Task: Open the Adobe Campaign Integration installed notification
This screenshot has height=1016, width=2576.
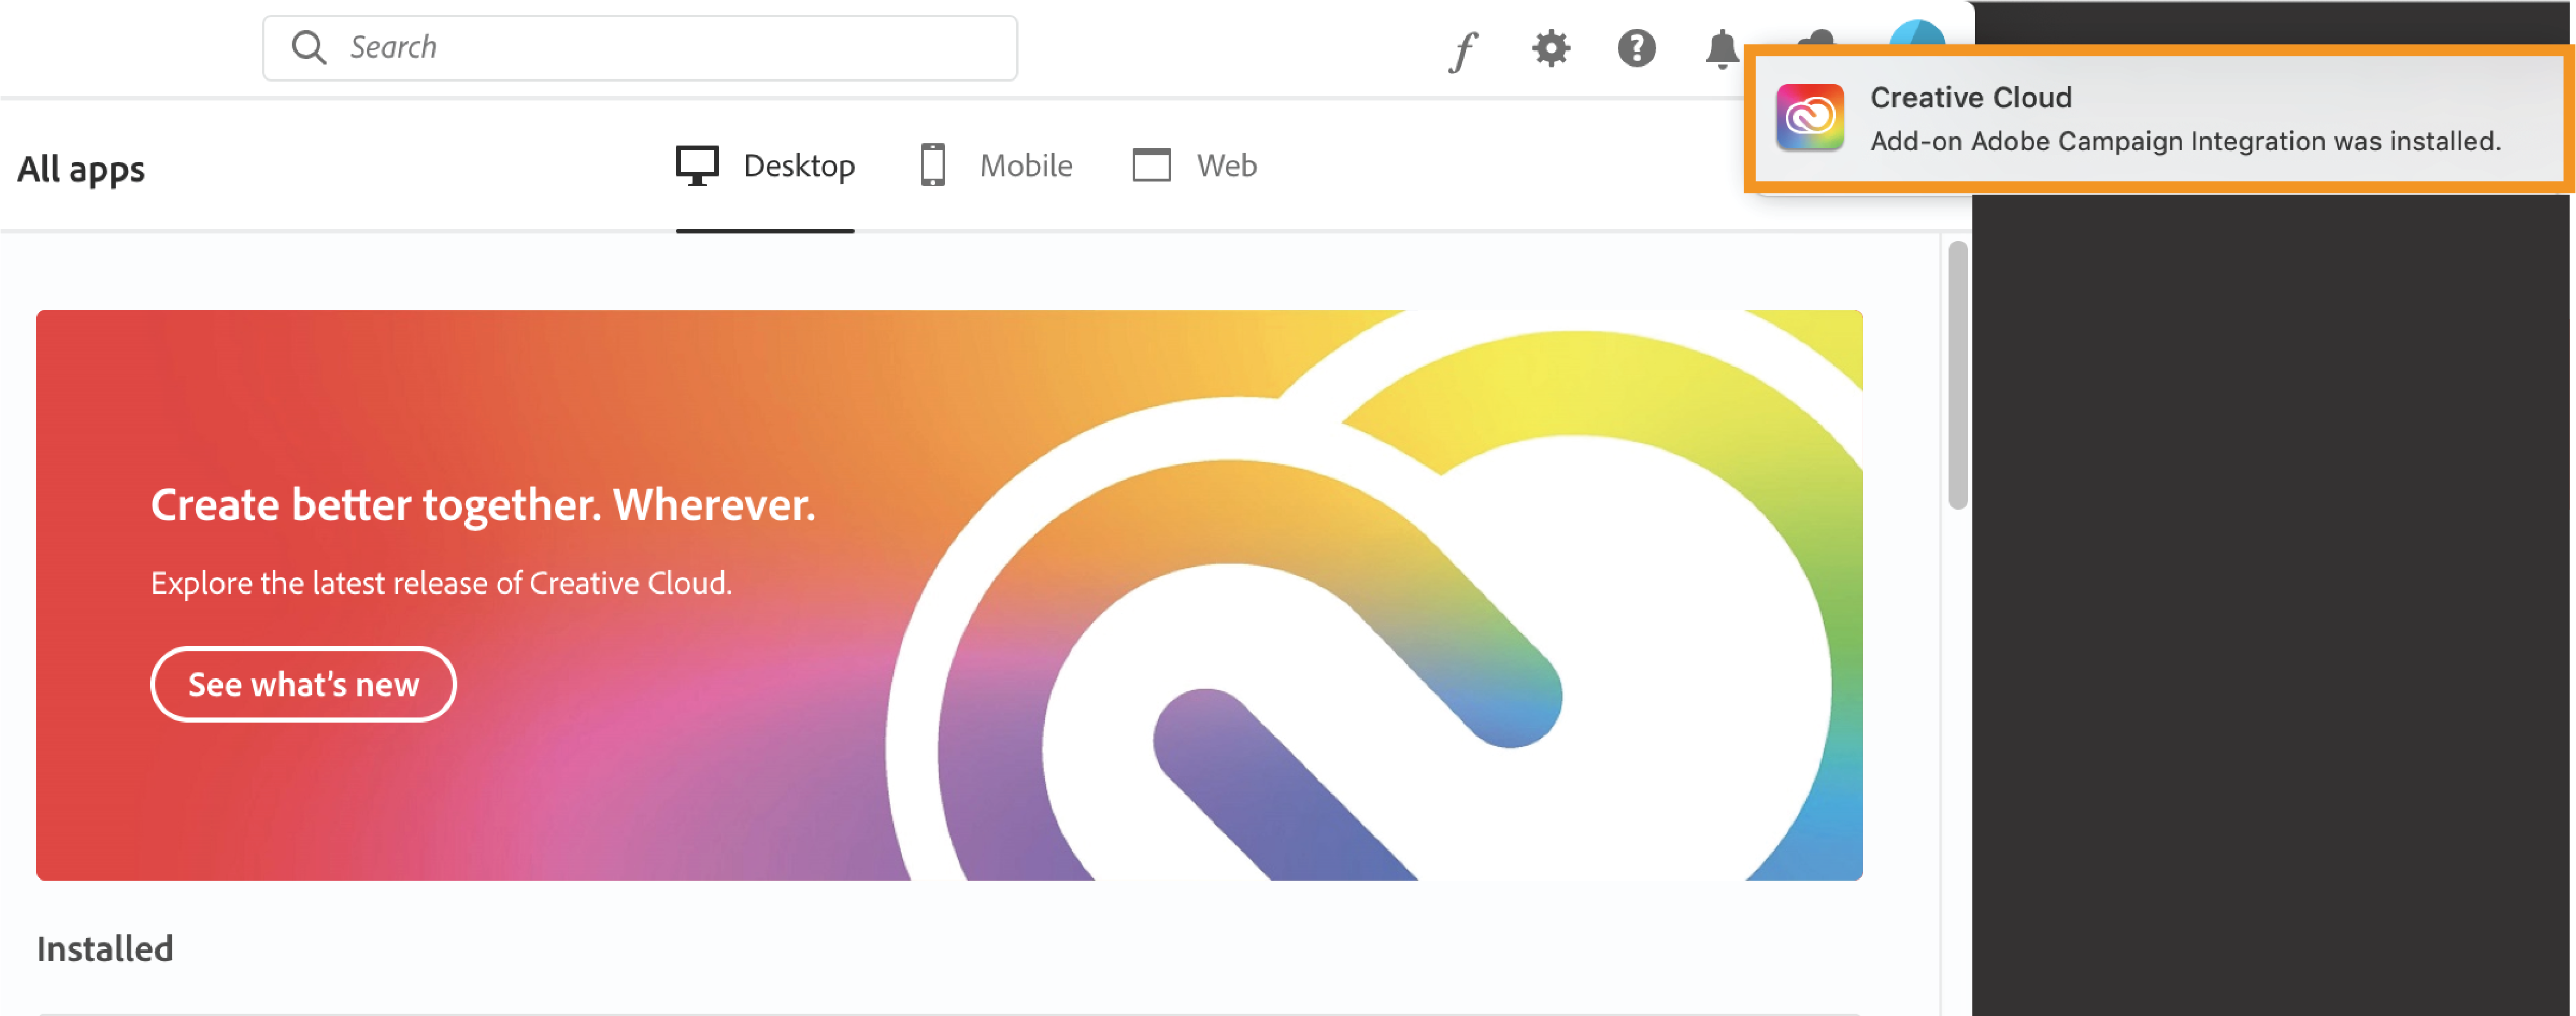Action: [2185, 142]
